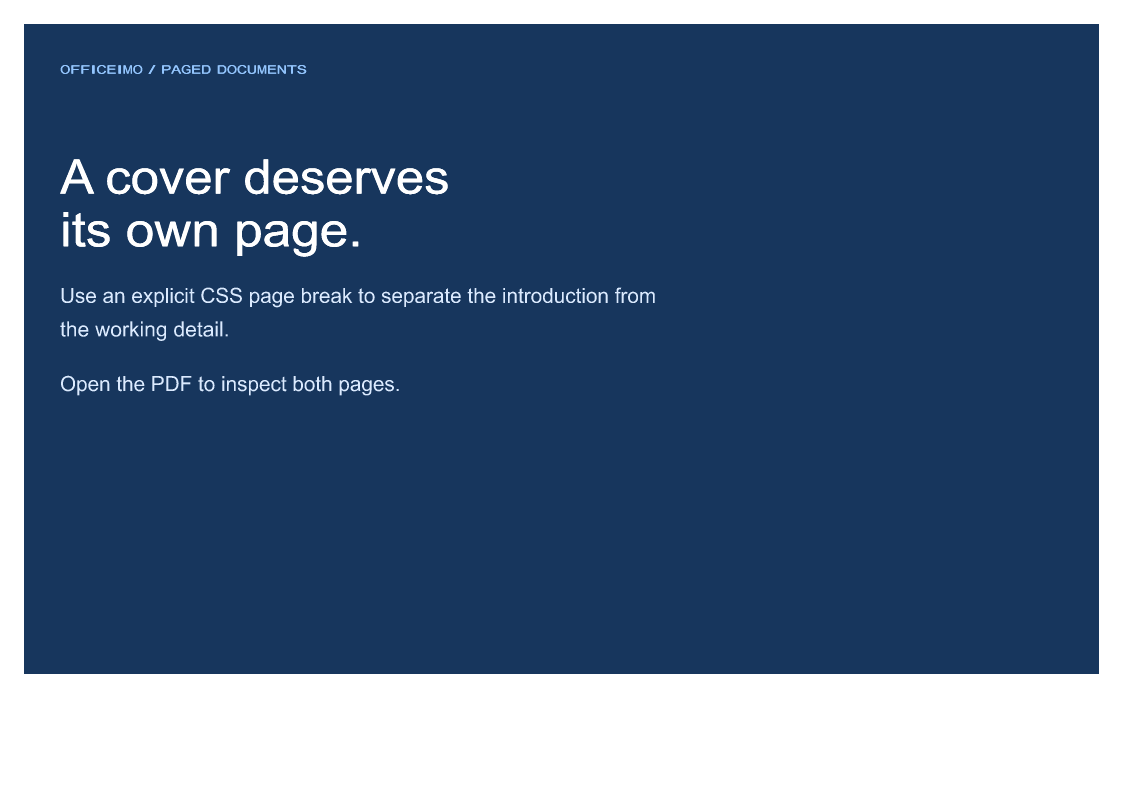The image size is (1123, 794).
Task: Click the text 'the working detail.'
Action: [145, 330]
